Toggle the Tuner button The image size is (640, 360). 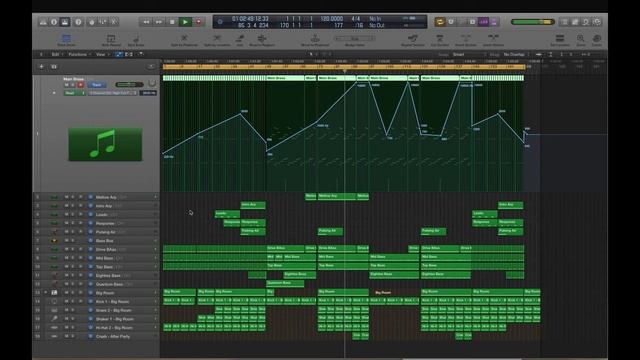[451, 22]
